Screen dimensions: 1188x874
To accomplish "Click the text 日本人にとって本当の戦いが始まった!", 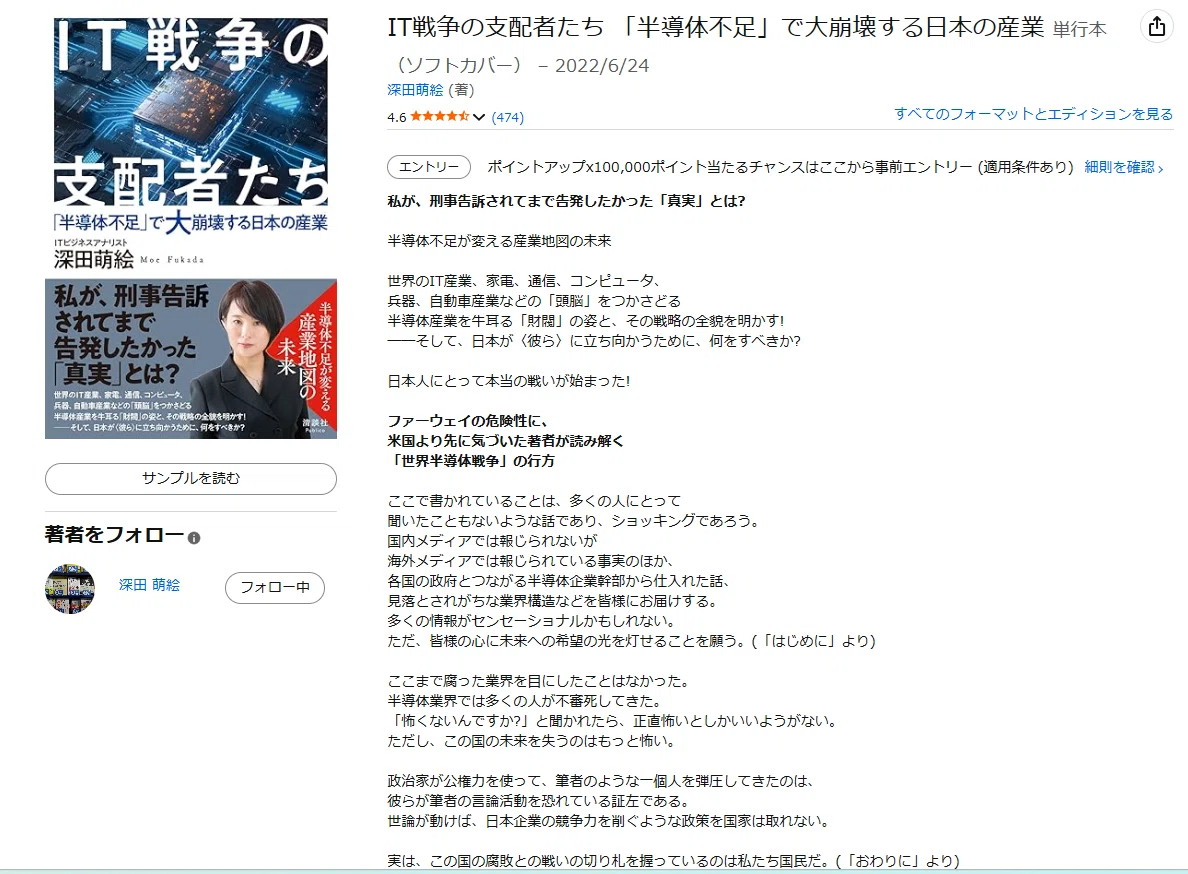I will click(x=509, y=381).
